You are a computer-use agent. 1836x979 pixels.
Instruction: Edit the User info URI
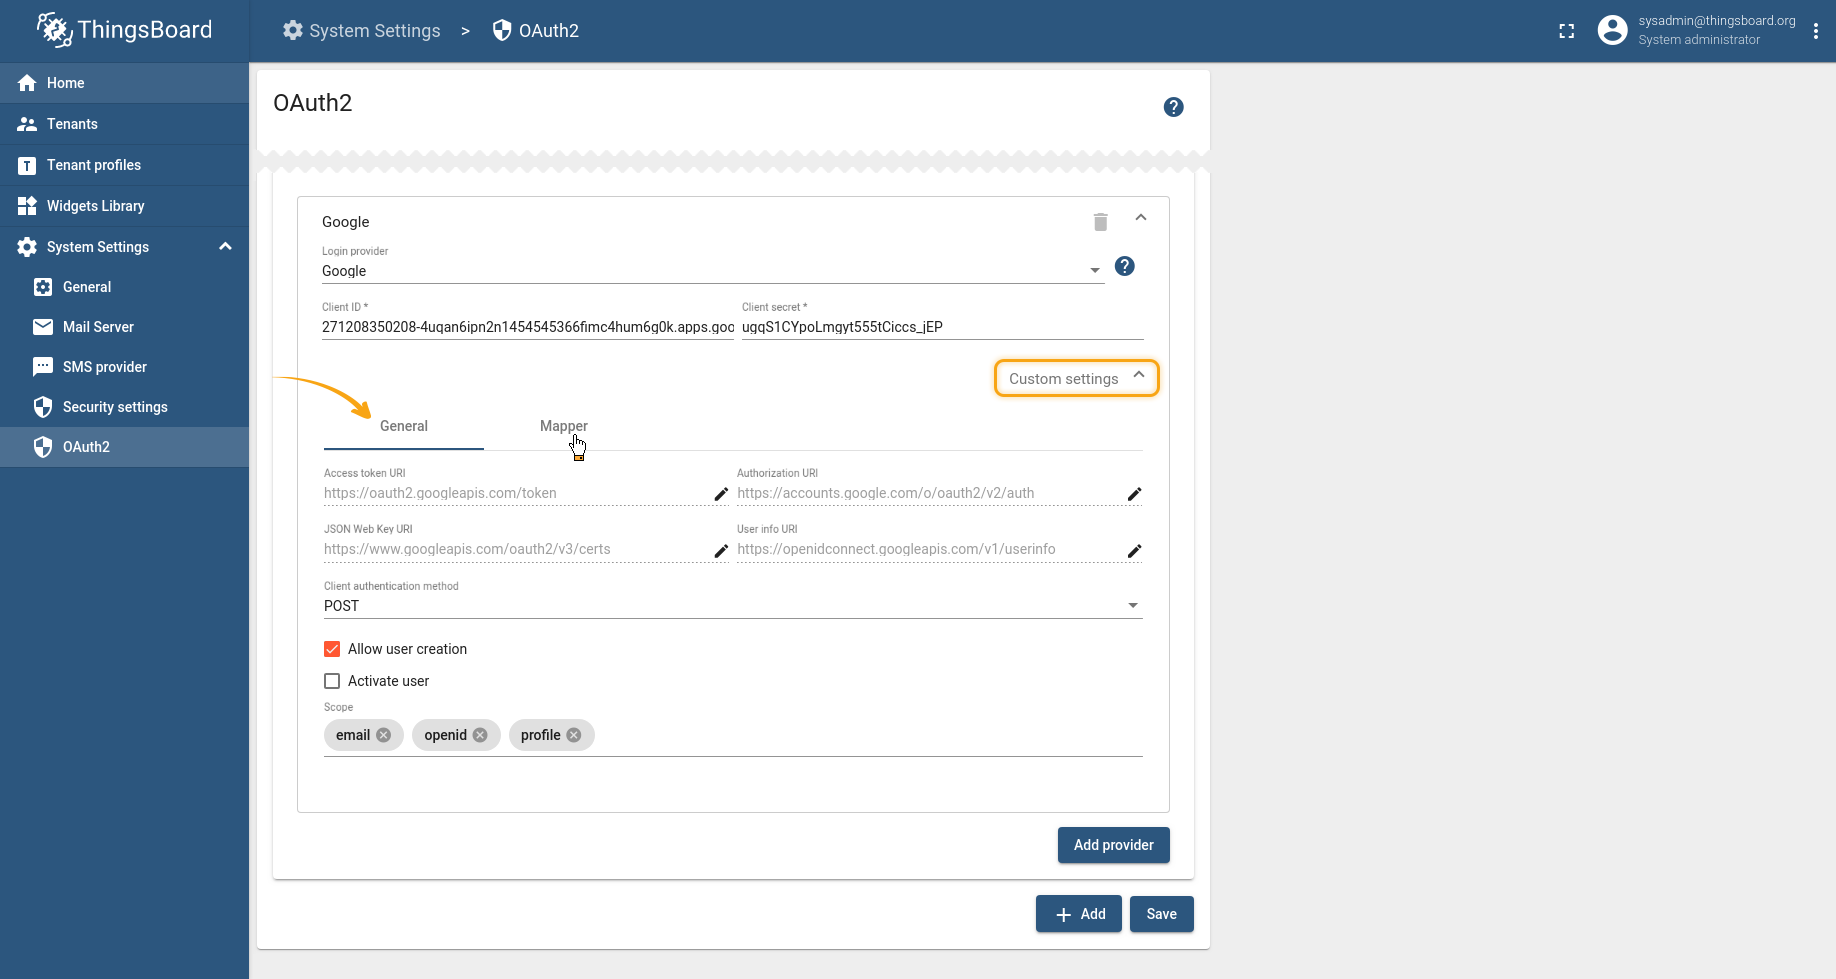pos(1134,551)
